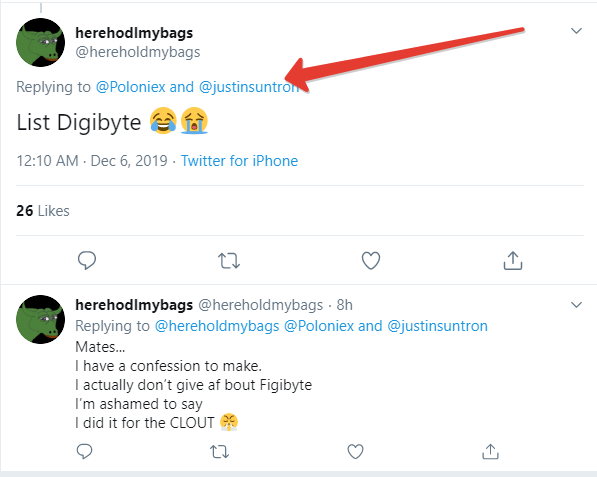Click herehodlmybags display name in top tweet
Viewport: 597px width, 477px height.
134,33
